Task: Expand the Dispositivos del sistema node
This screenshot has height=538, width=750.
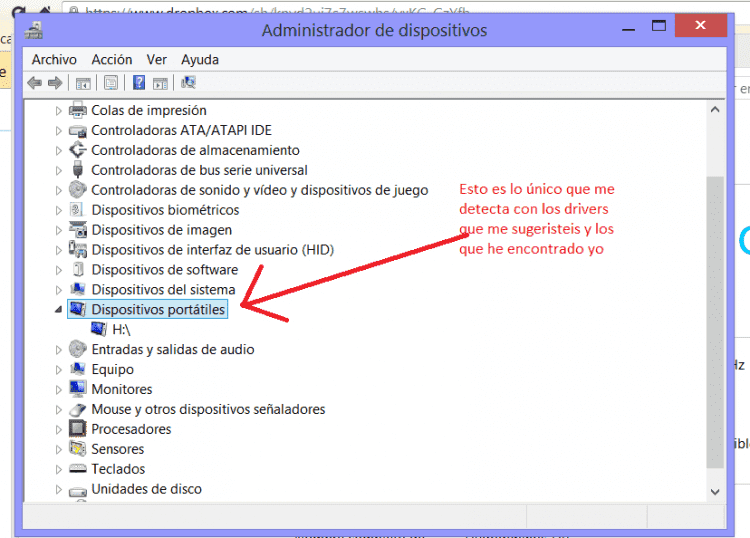Action: click(58, 290)
